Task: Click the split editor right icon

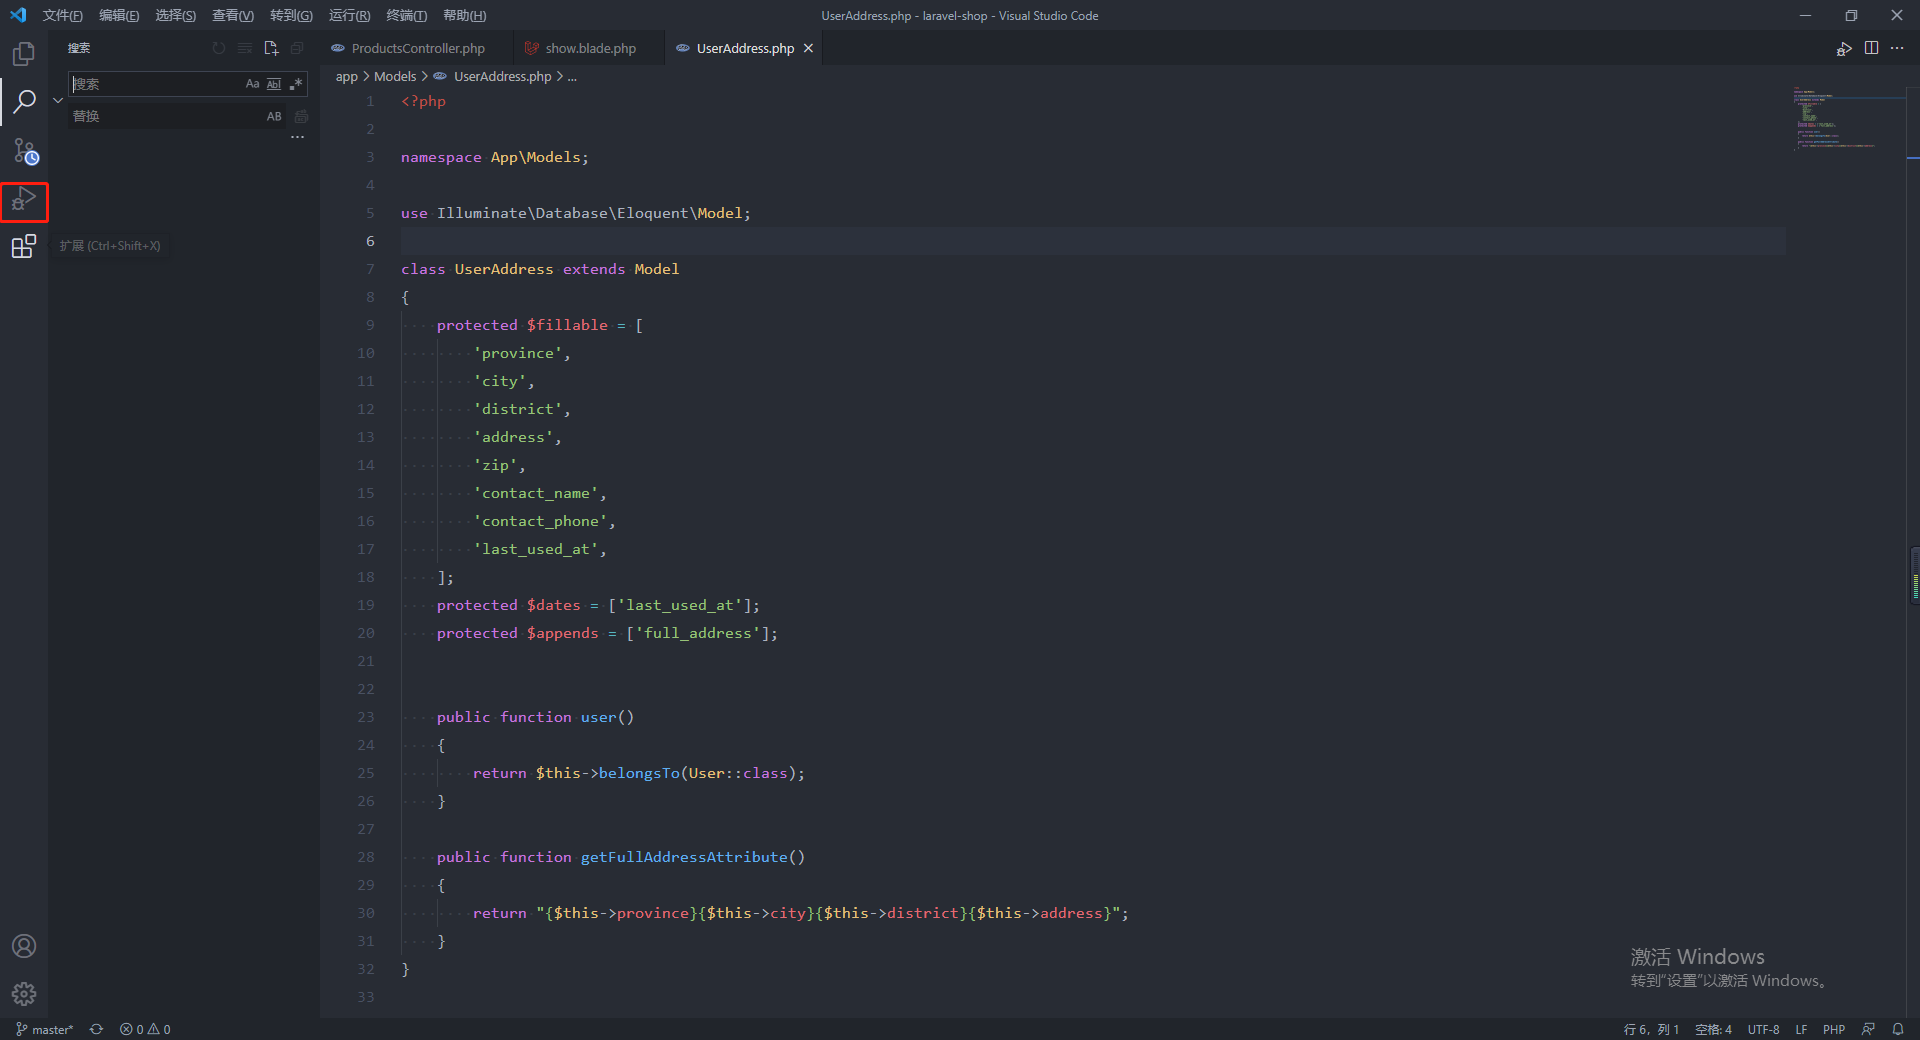Action: (x=1871, y=48)
